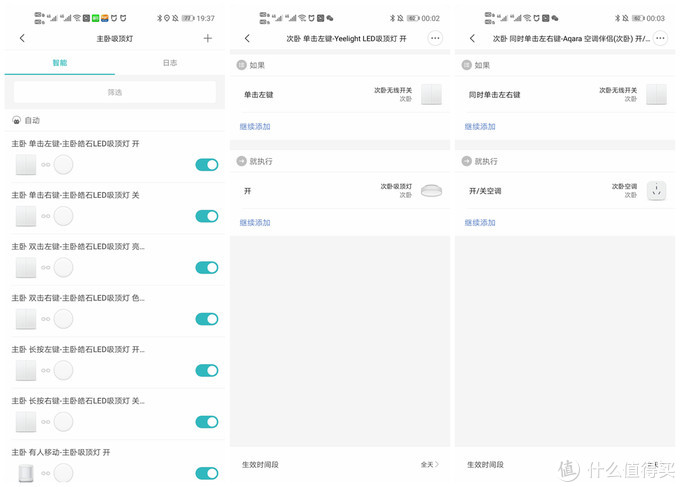Disable the 主卧 单击右键 吸顶灯 关 automation
Viewport: 680px width, 487px height.
pos(207,216)
